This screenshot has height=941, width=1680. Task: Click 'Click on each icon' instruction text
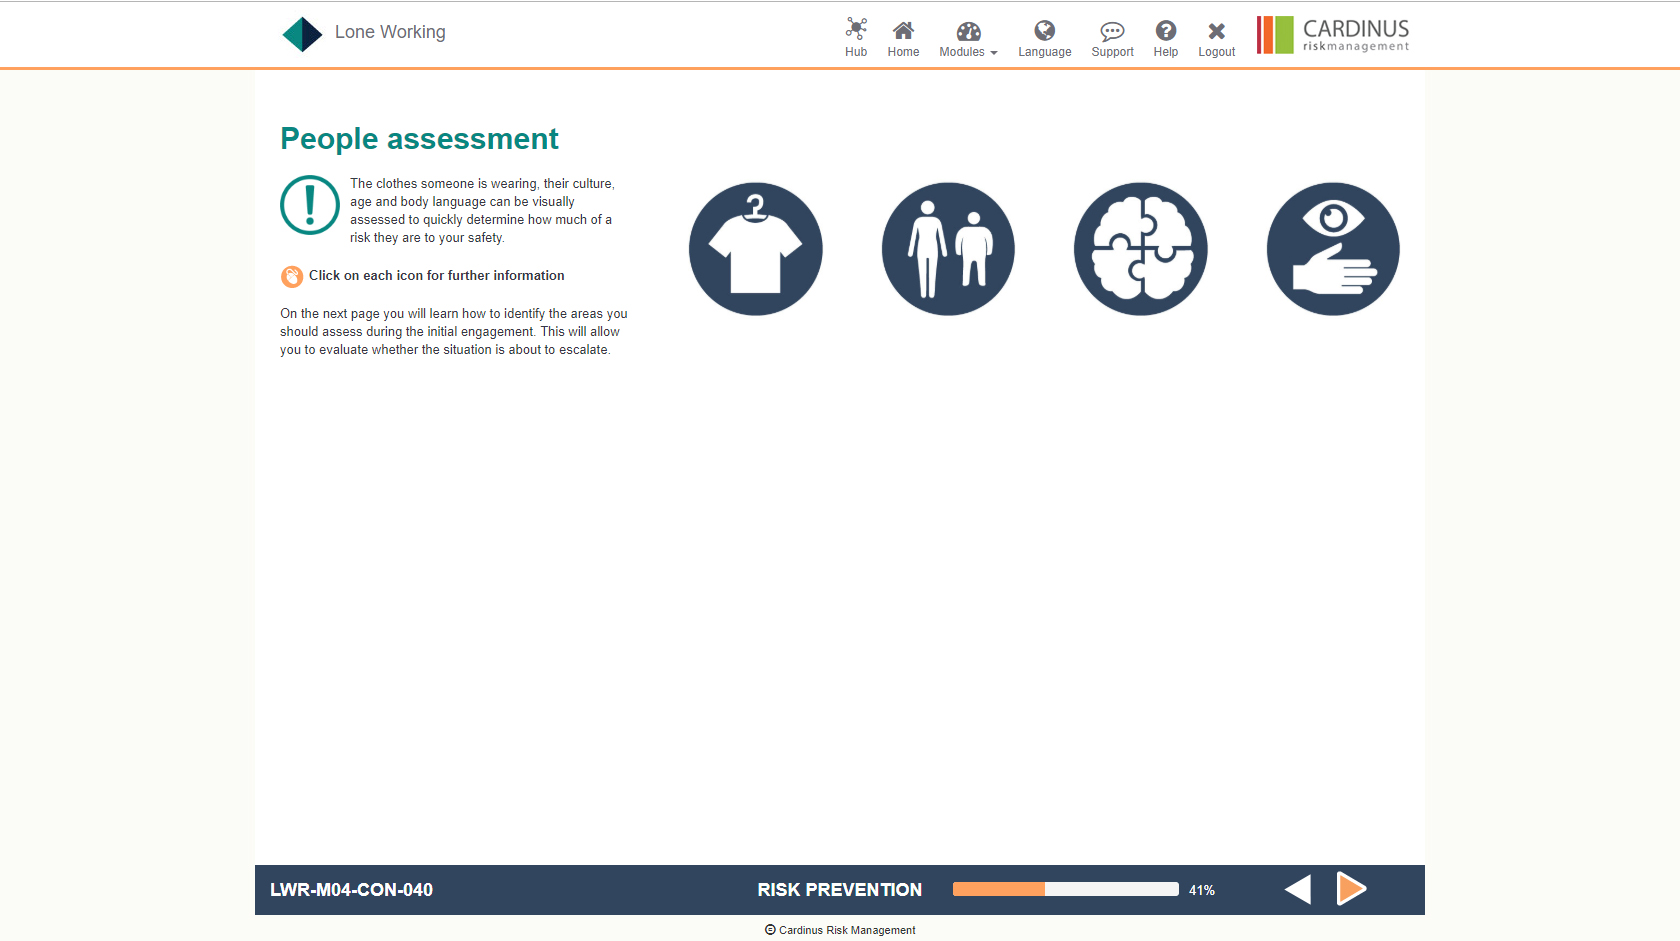[x=436, y=276]
